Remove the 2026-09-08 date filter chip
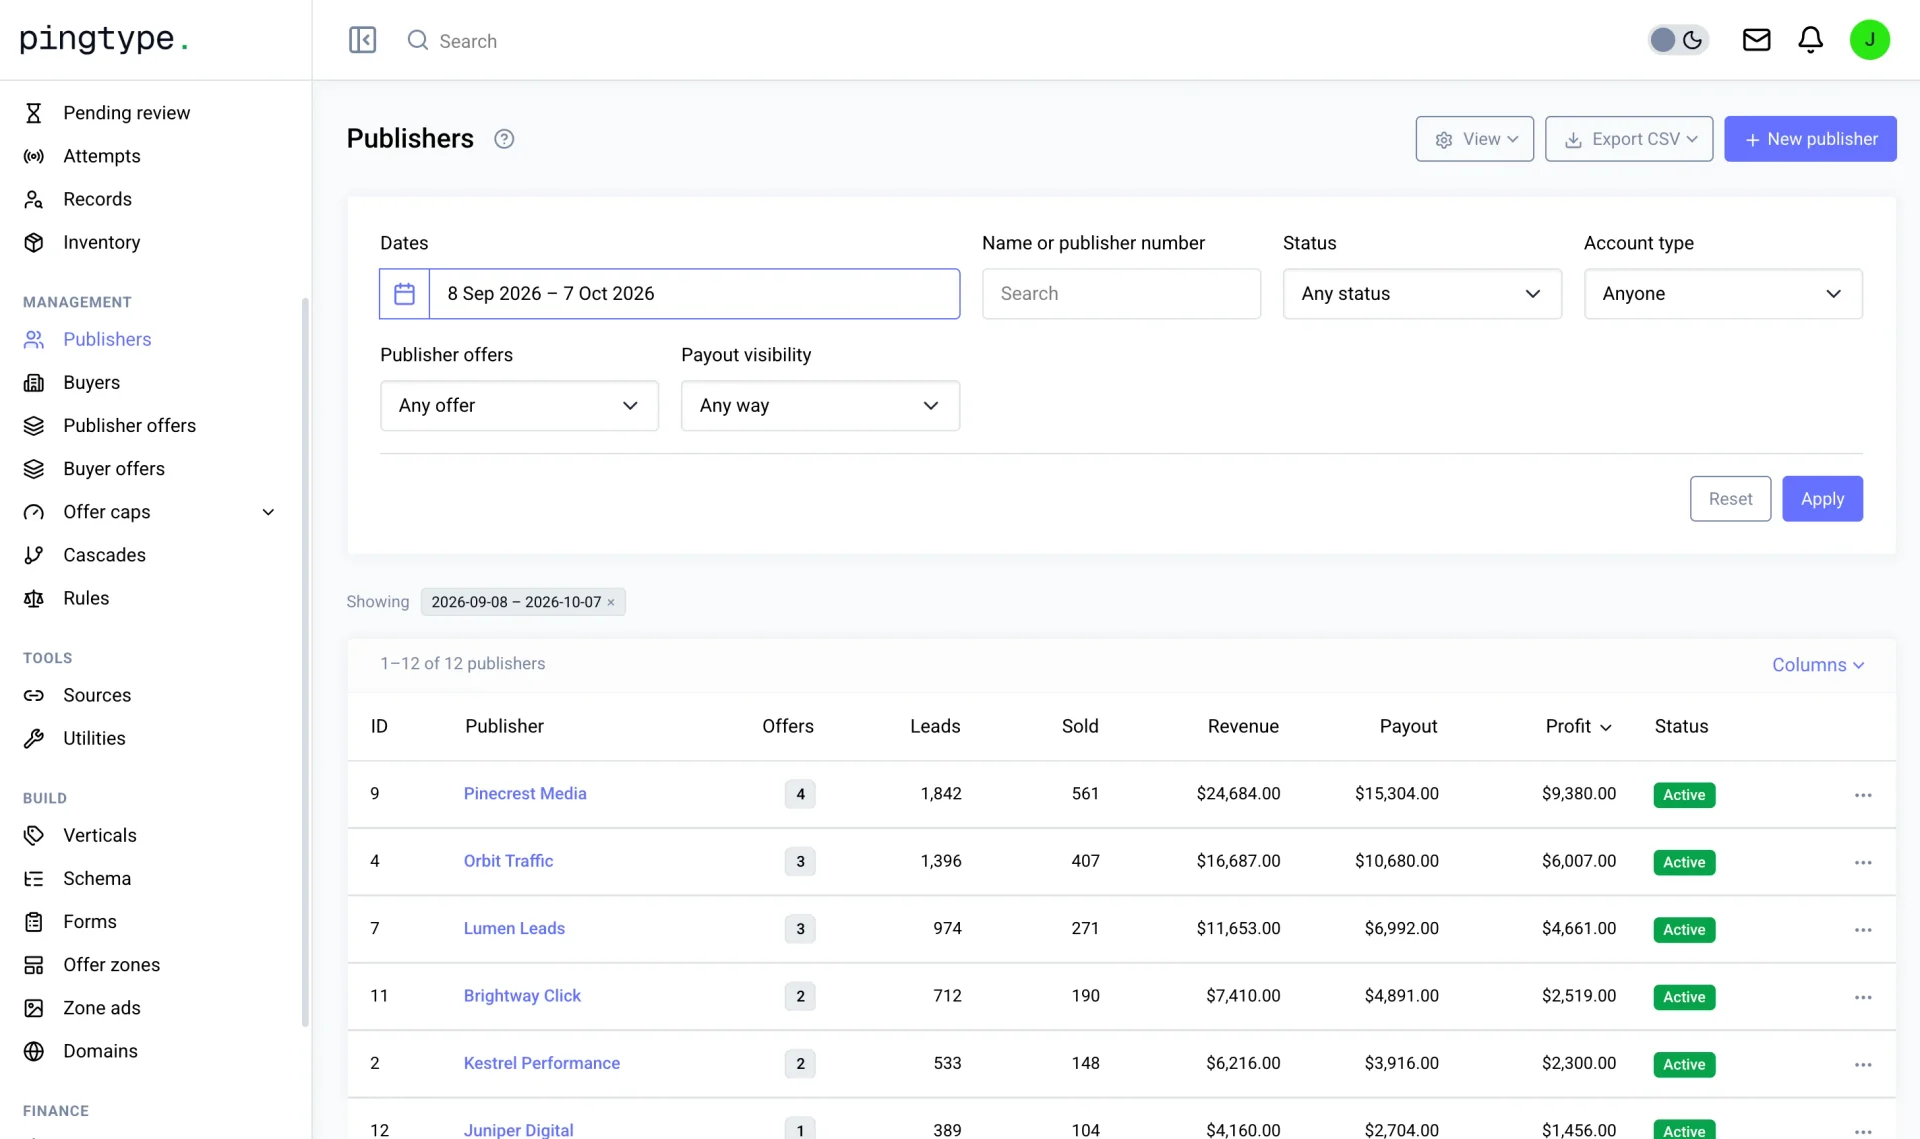Image resolution: width=1920 pixels, height=1139 pixels. click(x=611, y=602)
